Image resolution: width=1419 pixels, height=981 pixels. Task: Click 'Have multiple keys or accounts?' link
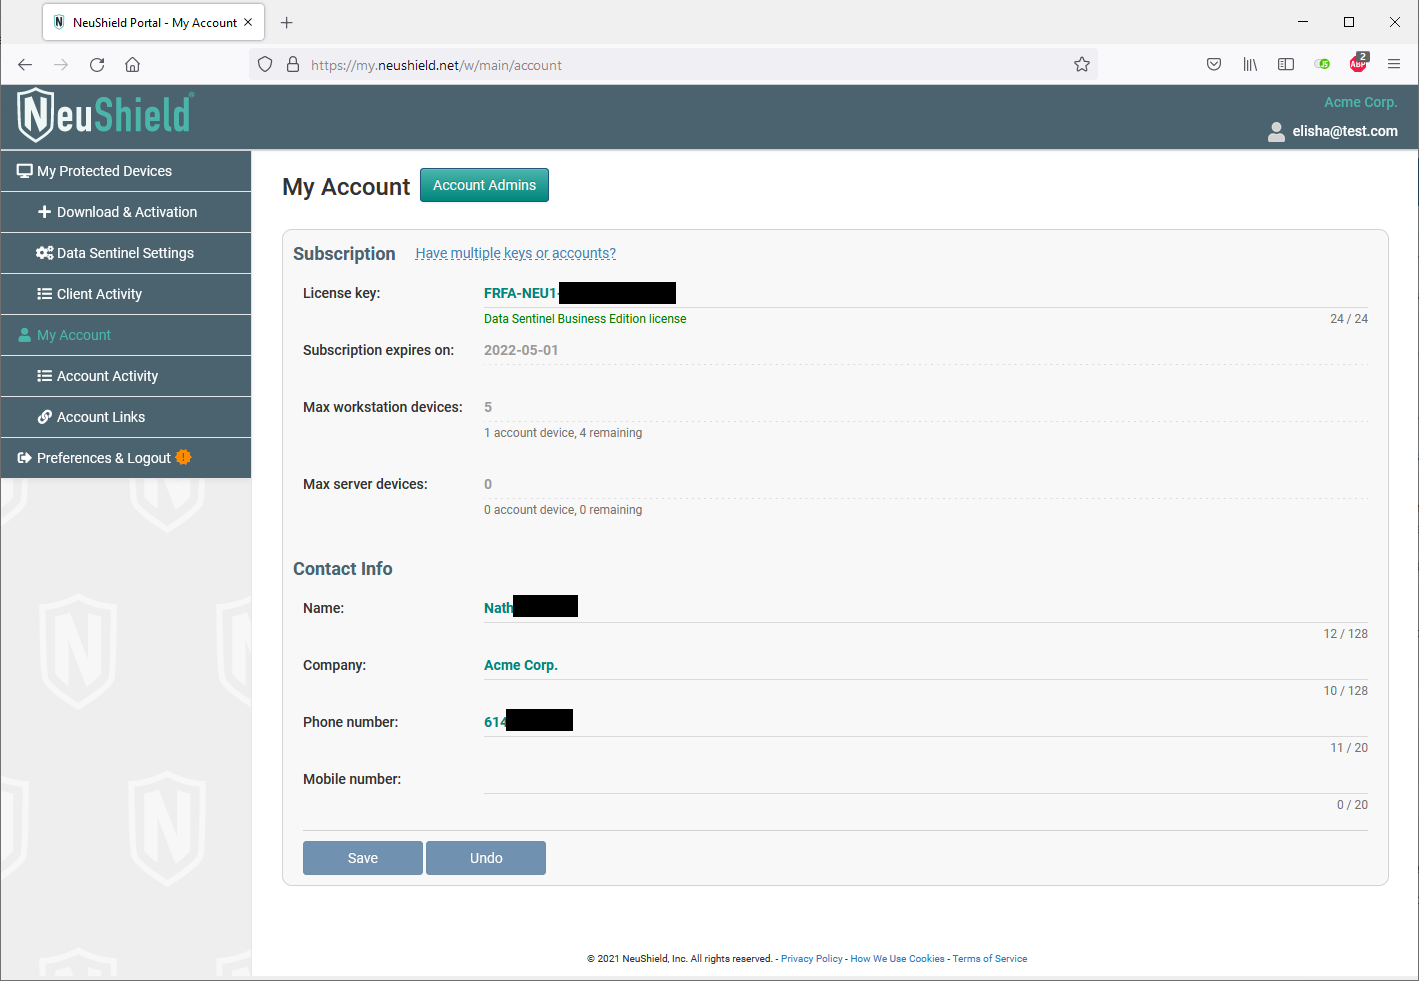515,253
